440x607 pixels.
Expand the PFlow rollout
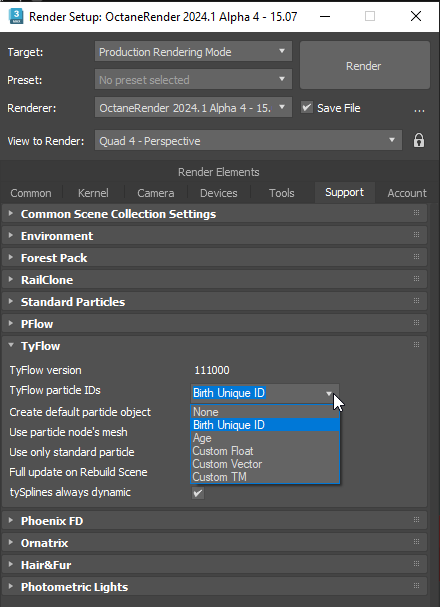coord(11,324)
